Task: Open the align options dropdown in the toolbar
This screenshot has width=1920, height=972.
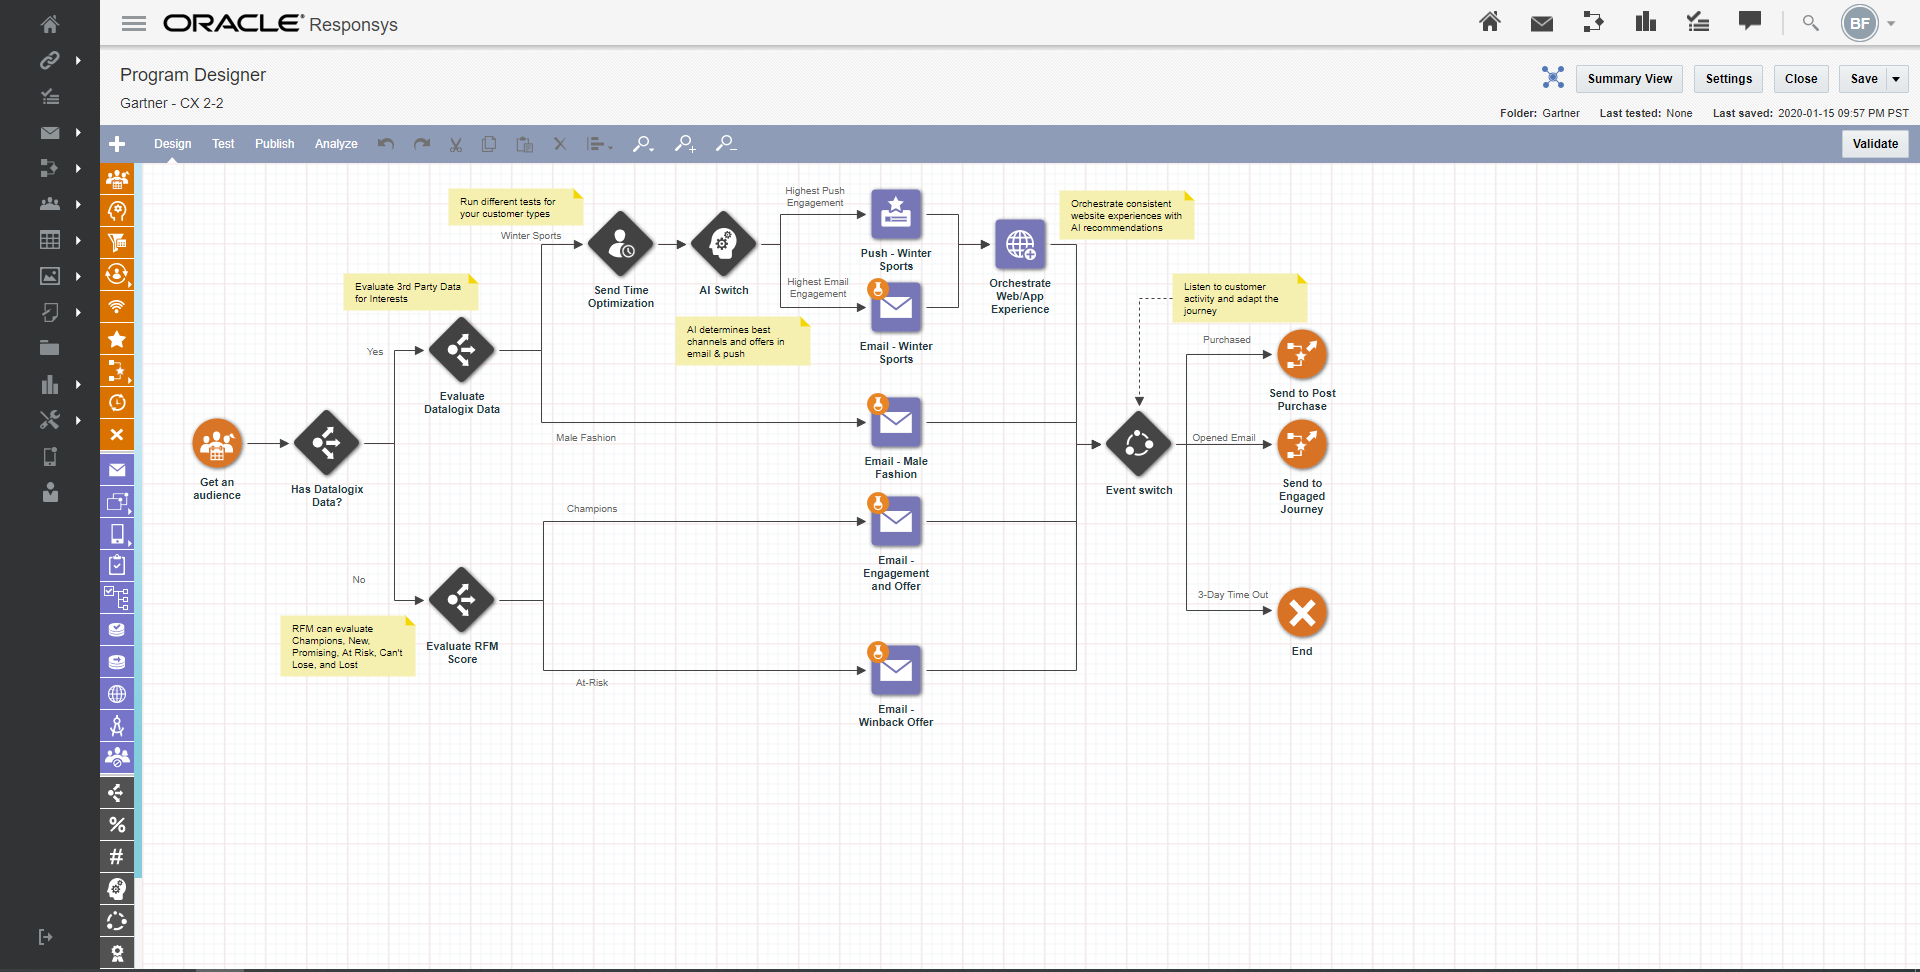Action: 599,144
